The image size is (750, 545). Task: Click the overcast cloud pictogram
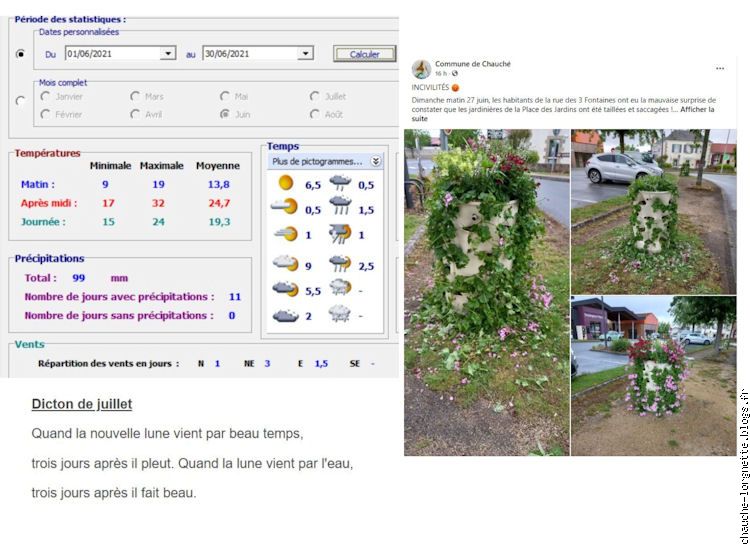(285, 316)
